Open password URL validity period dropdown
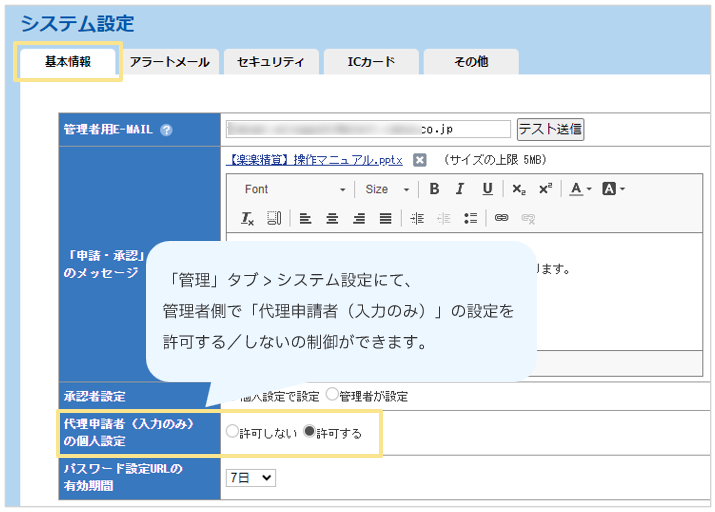 (250, 478)
